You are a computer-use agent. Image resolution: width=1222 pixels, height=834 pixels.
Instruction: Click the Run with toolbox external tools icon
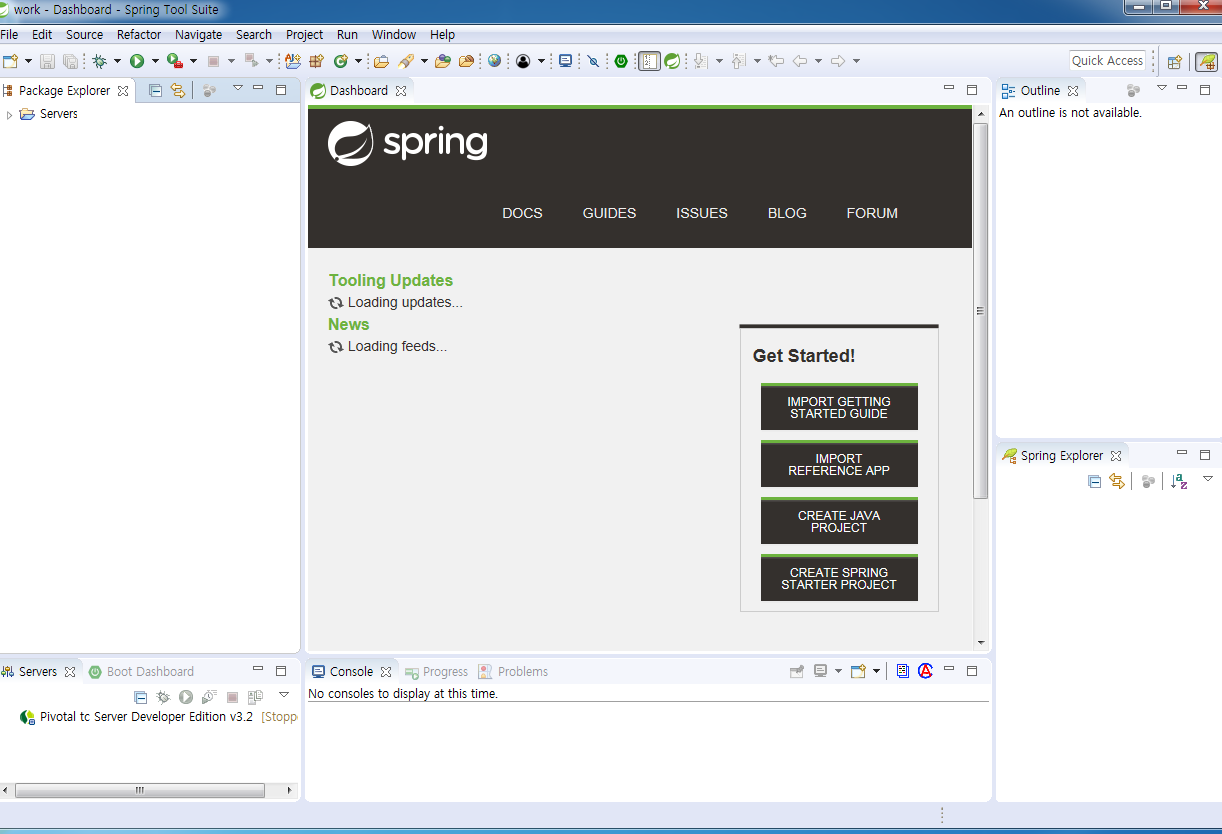(x=175, y=61)
